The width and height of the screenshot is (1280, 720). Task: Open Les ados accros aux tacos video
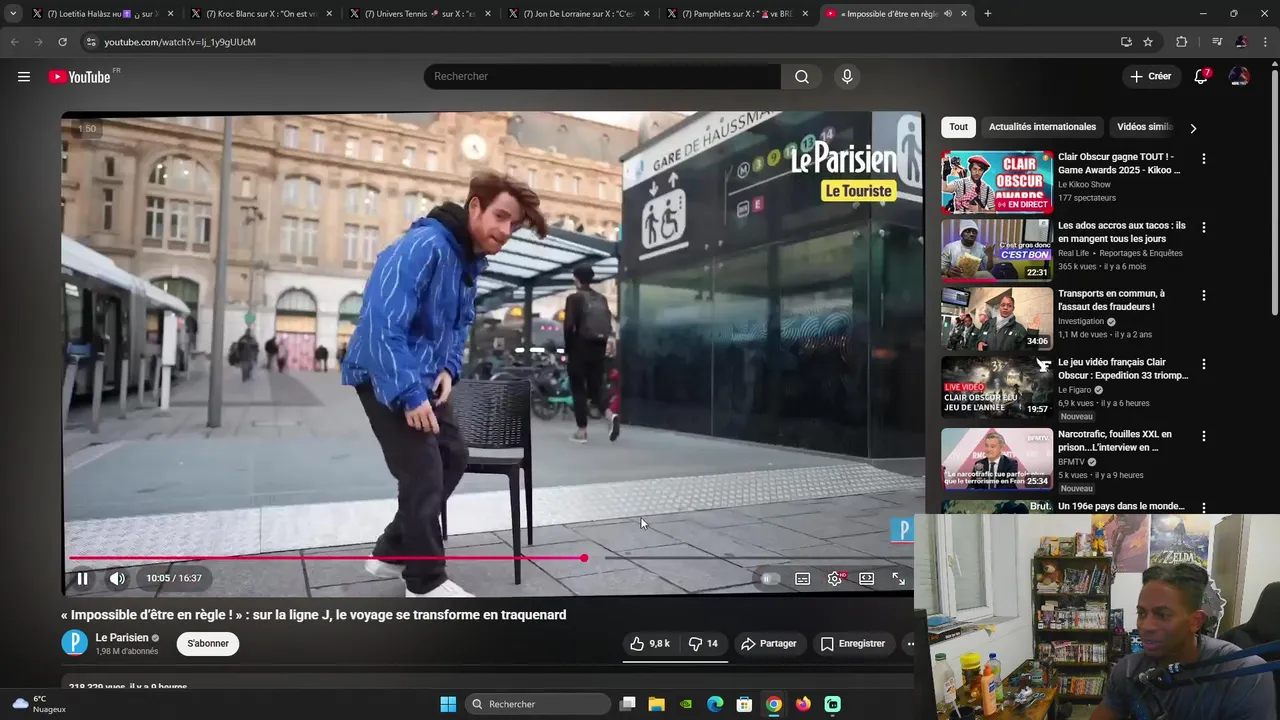click(x=997, y=250)
